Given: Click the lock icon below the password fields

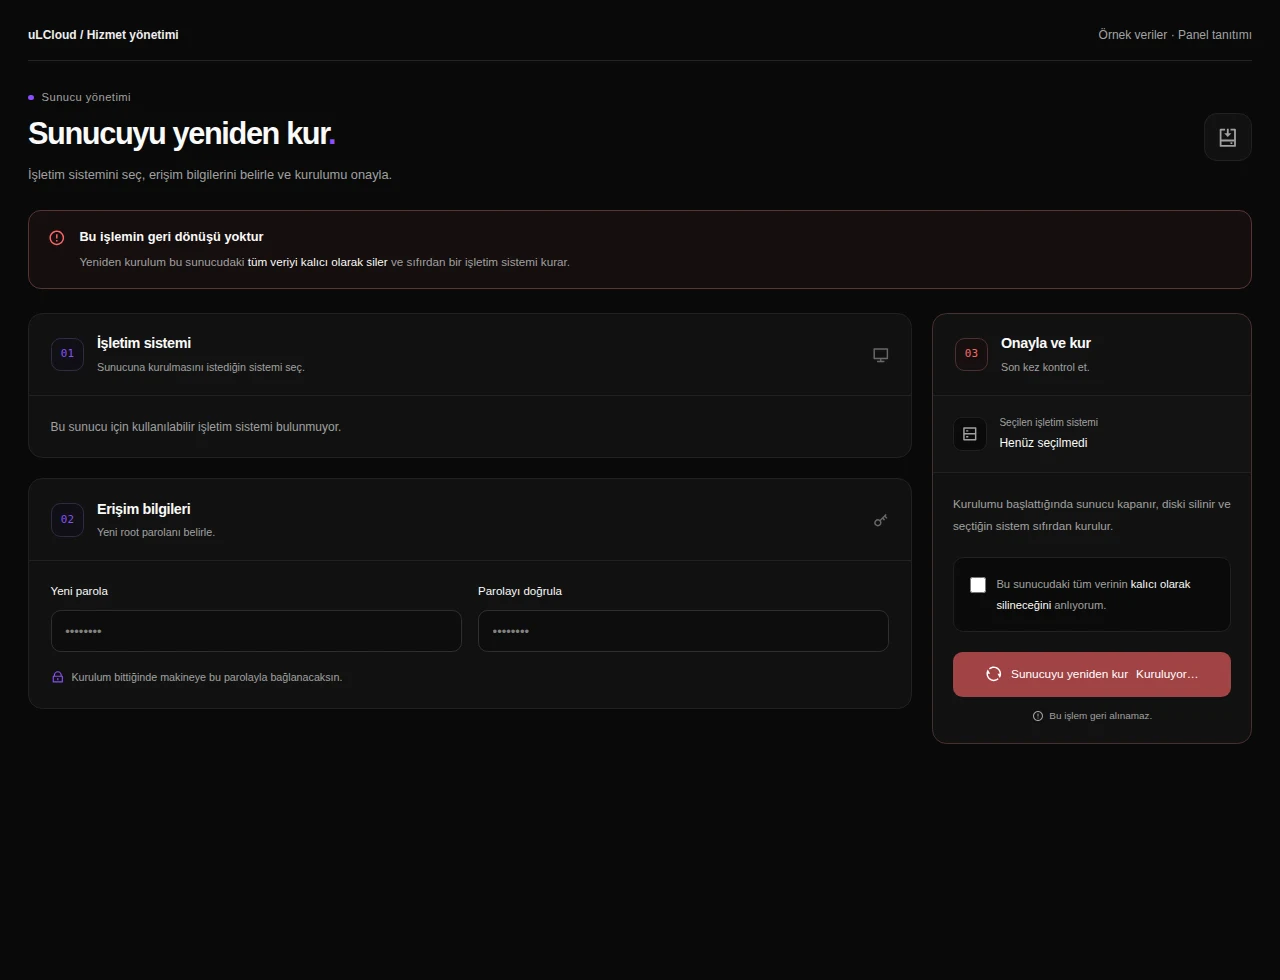Looking at the screenshot, I should click(58, 677).
